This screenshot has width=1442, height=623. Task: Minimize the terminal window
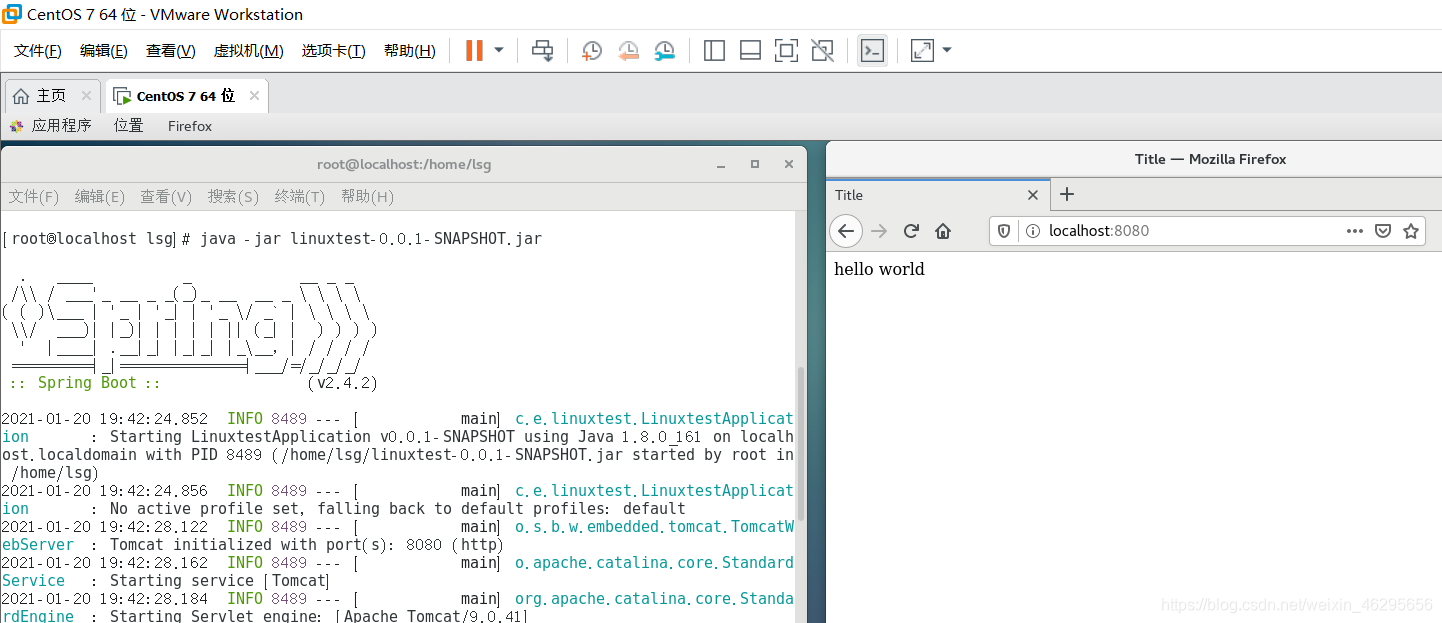(x=722, y=164)
